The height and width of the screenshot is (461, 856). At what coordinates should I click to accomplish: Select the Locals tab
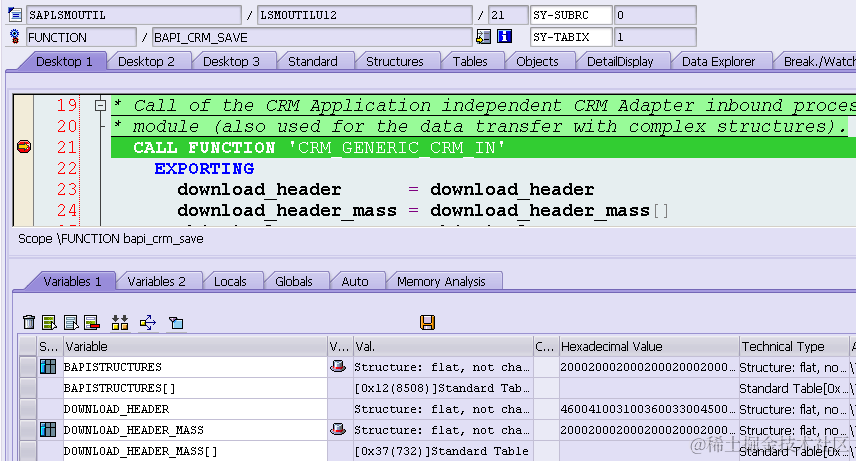pos(230,281)
